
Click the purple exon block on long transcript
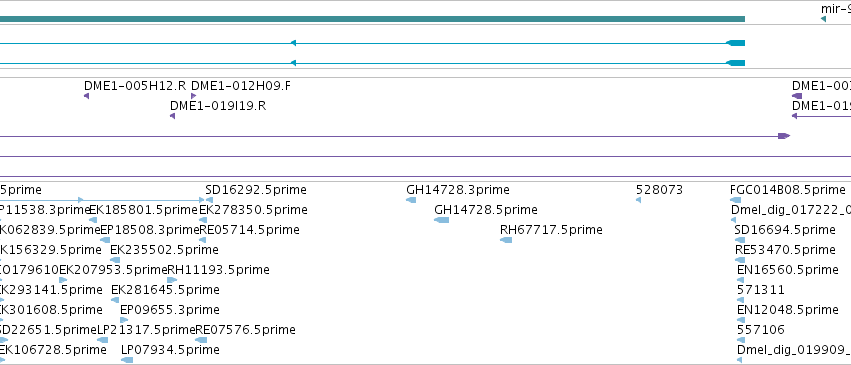(784, 136)
